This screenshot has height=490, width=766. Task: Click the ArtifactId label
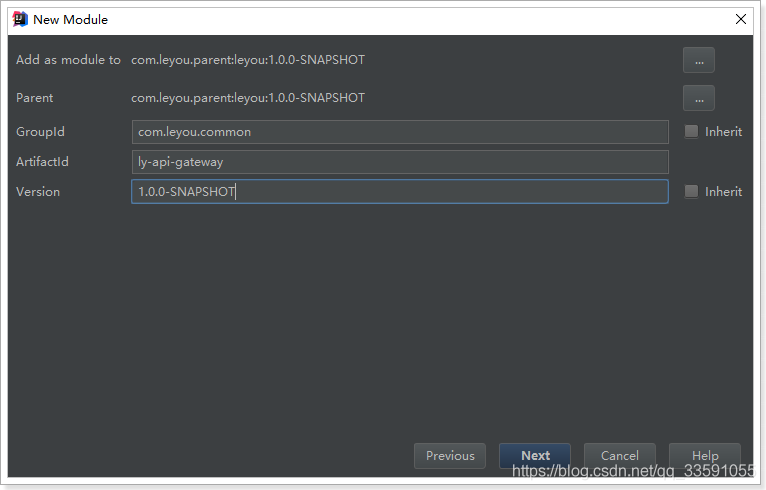click(42, 162)
